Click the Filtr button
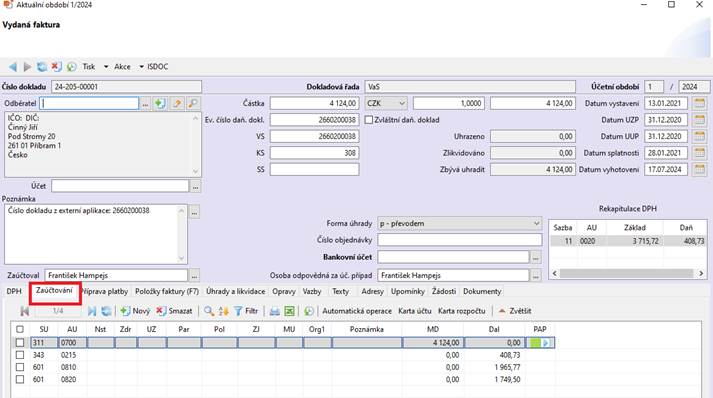713x398 pixels. coord(246,311)
